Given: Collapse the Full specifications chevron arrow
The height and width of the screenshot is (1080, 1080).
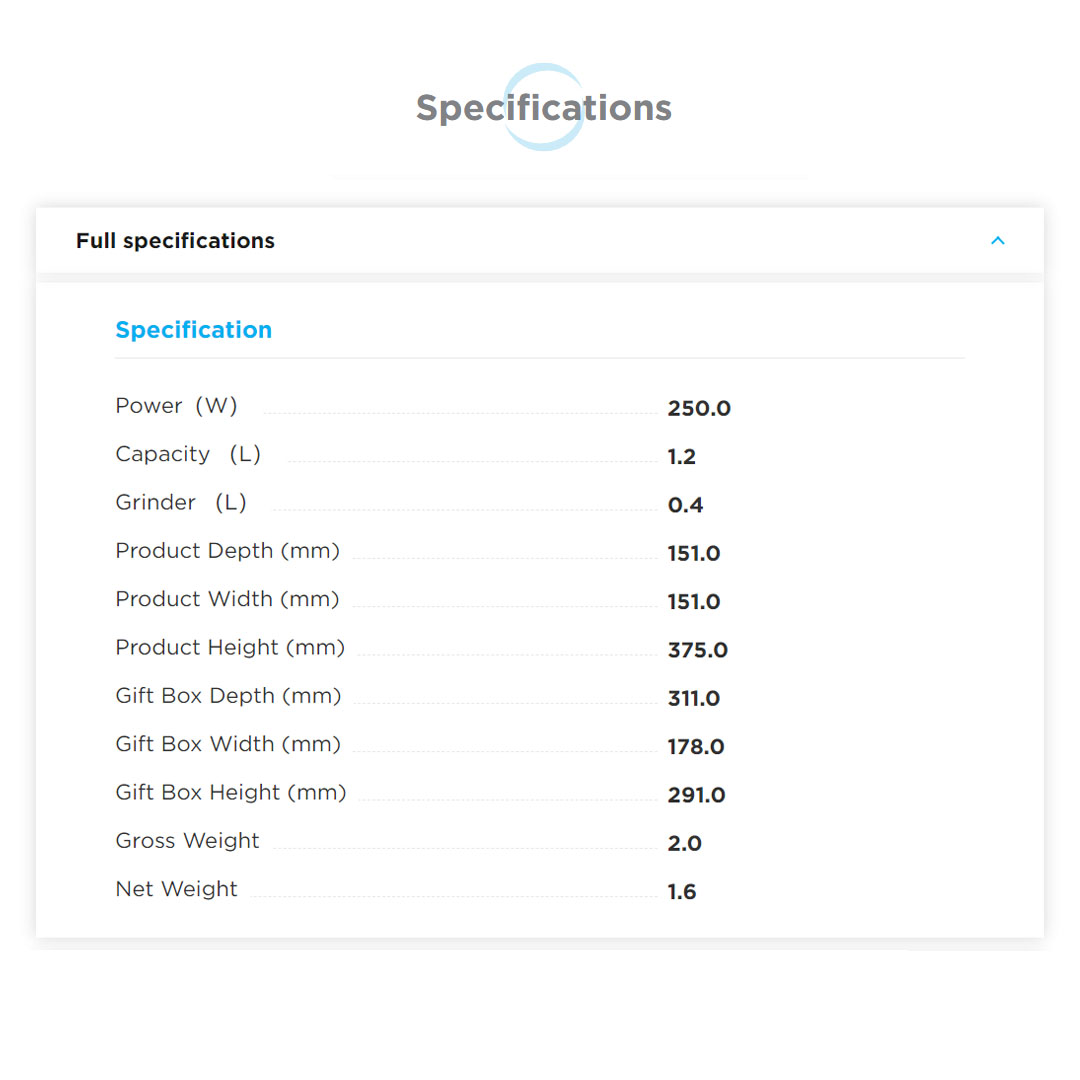Looking at the screenshot, I should click(997, 241).
